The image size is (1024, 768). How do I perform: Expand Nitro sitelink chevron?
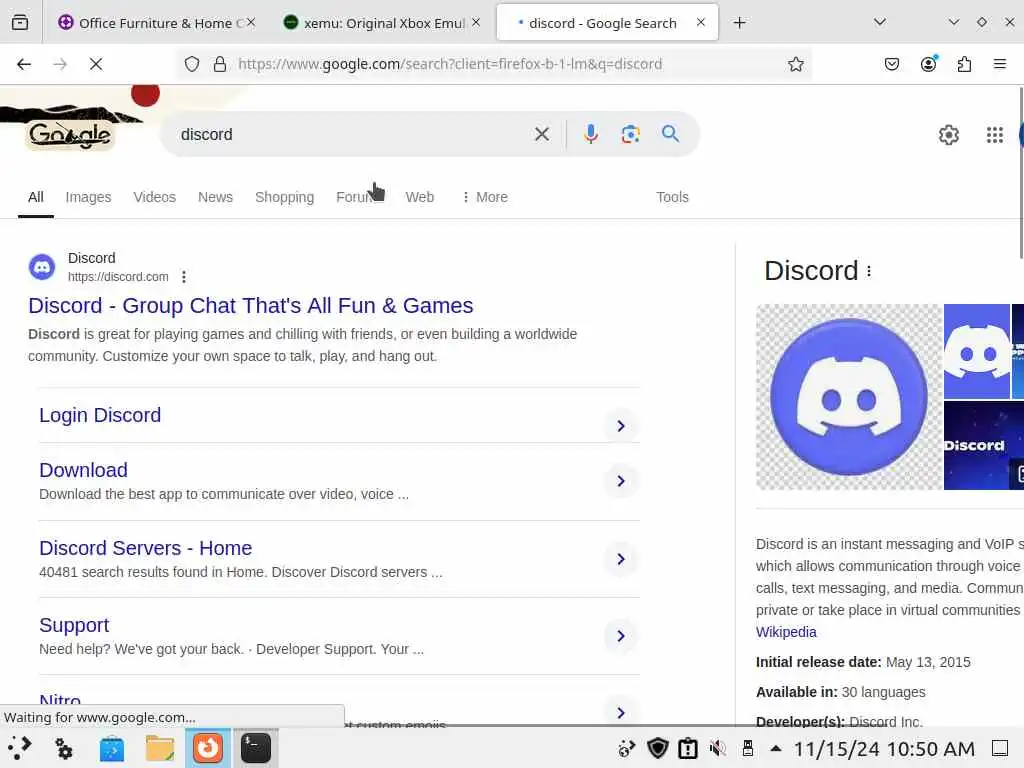[620, 712]
